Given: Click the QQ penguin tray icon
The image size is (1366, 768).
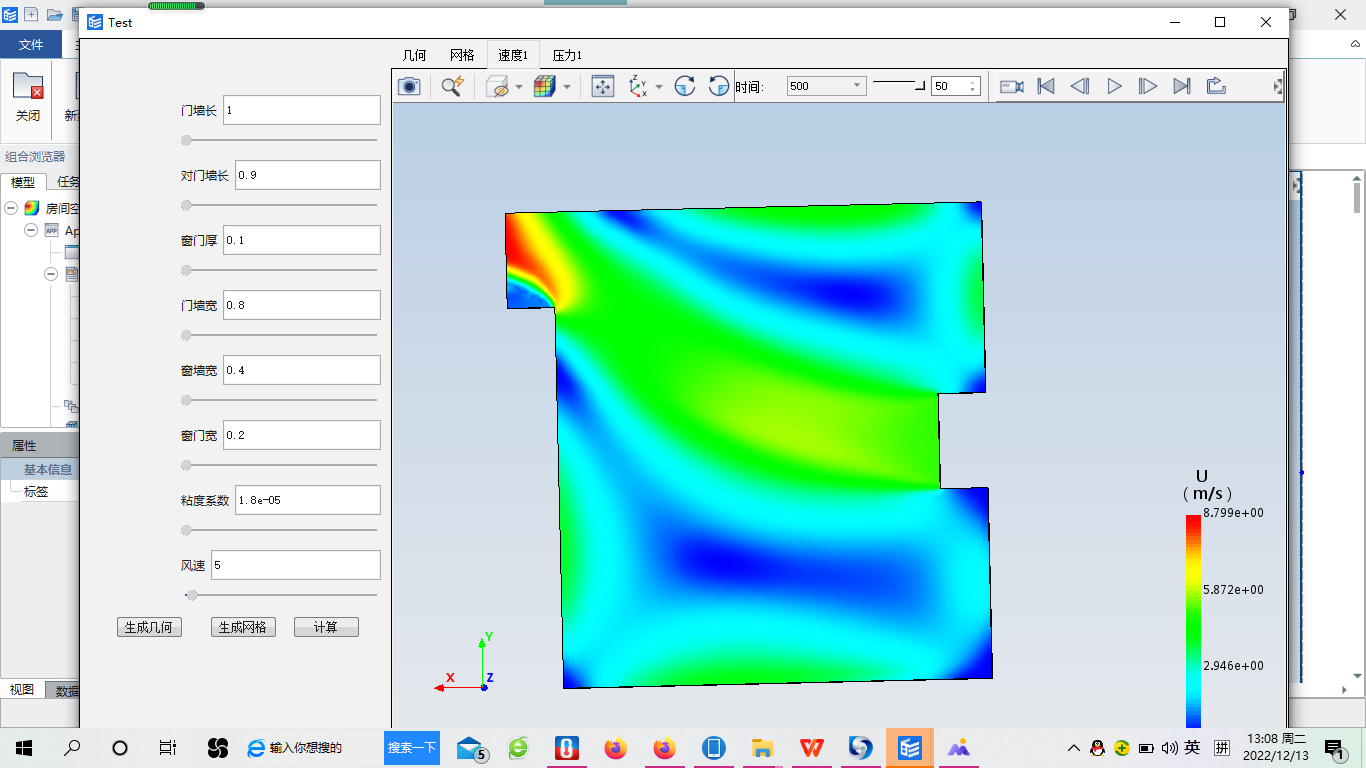Looking at the screenshot, I should pyautogui.click(x=1097, y=747).
